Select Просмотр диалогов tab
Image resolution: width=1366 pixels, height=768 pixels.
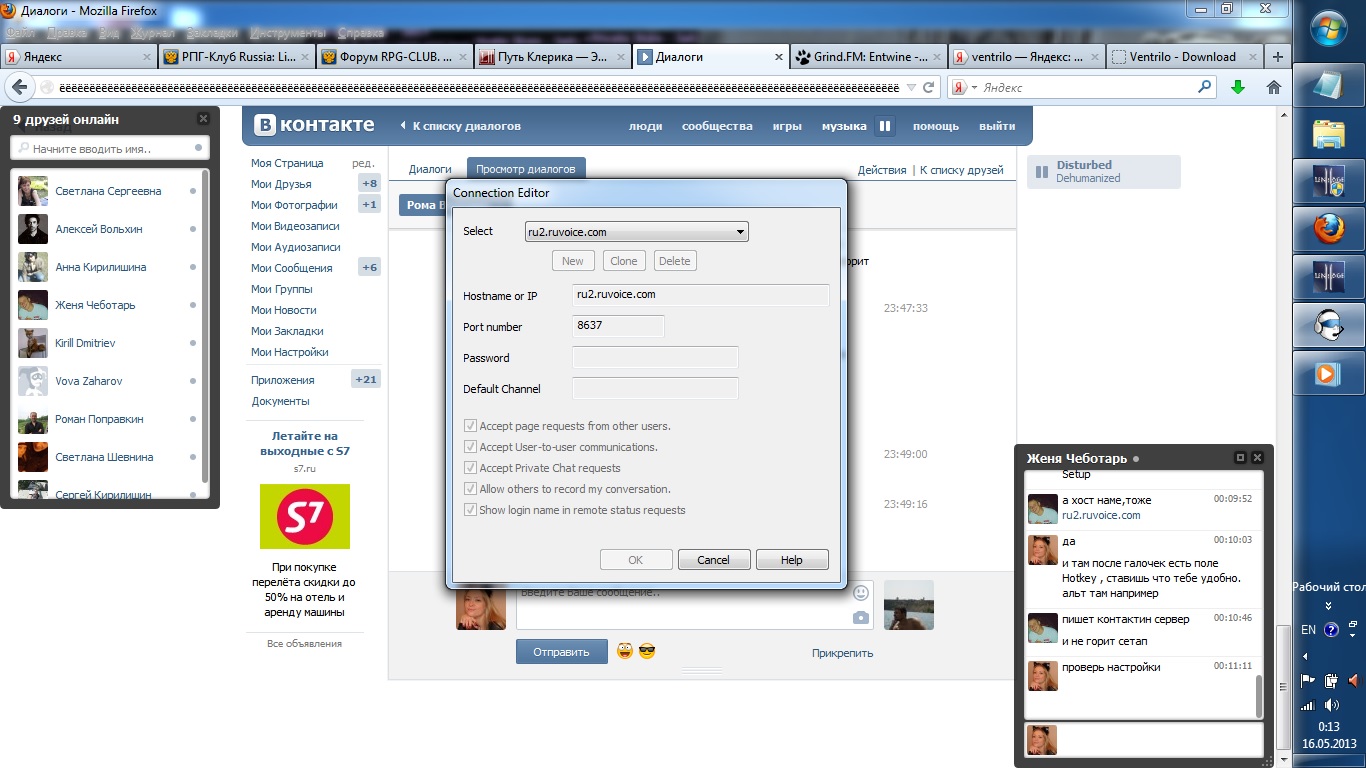click(525, 170)
